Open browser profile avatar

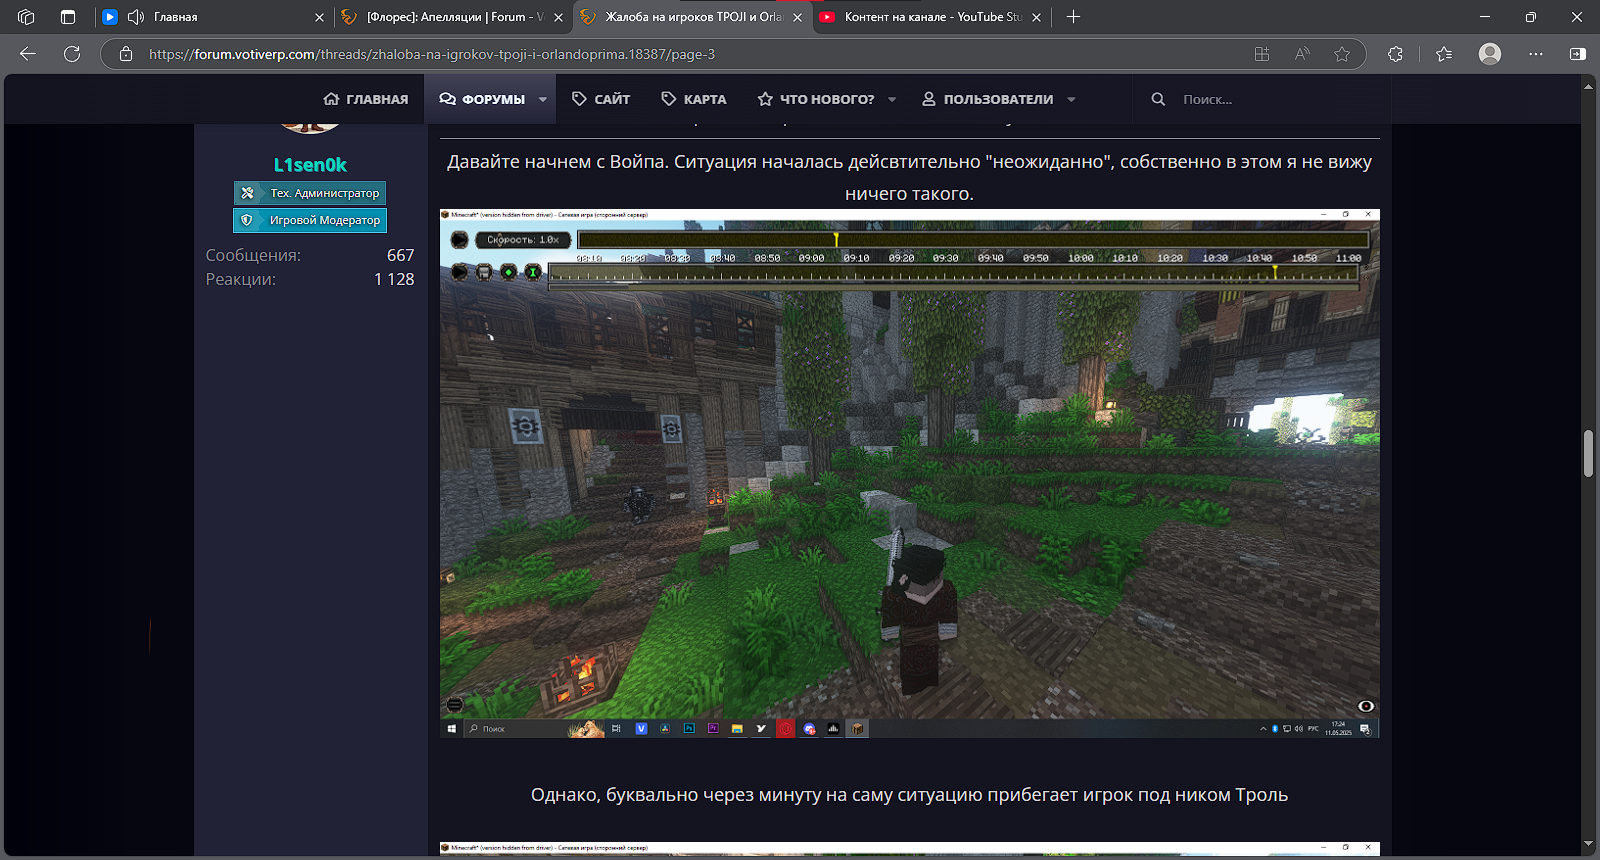(x=1490, y=54)
